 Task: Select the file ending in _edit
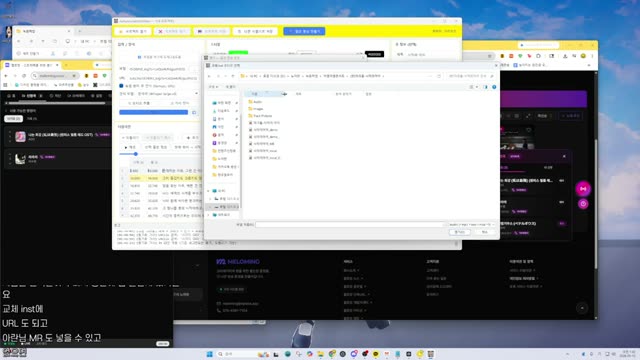click(x=262, y=144)
